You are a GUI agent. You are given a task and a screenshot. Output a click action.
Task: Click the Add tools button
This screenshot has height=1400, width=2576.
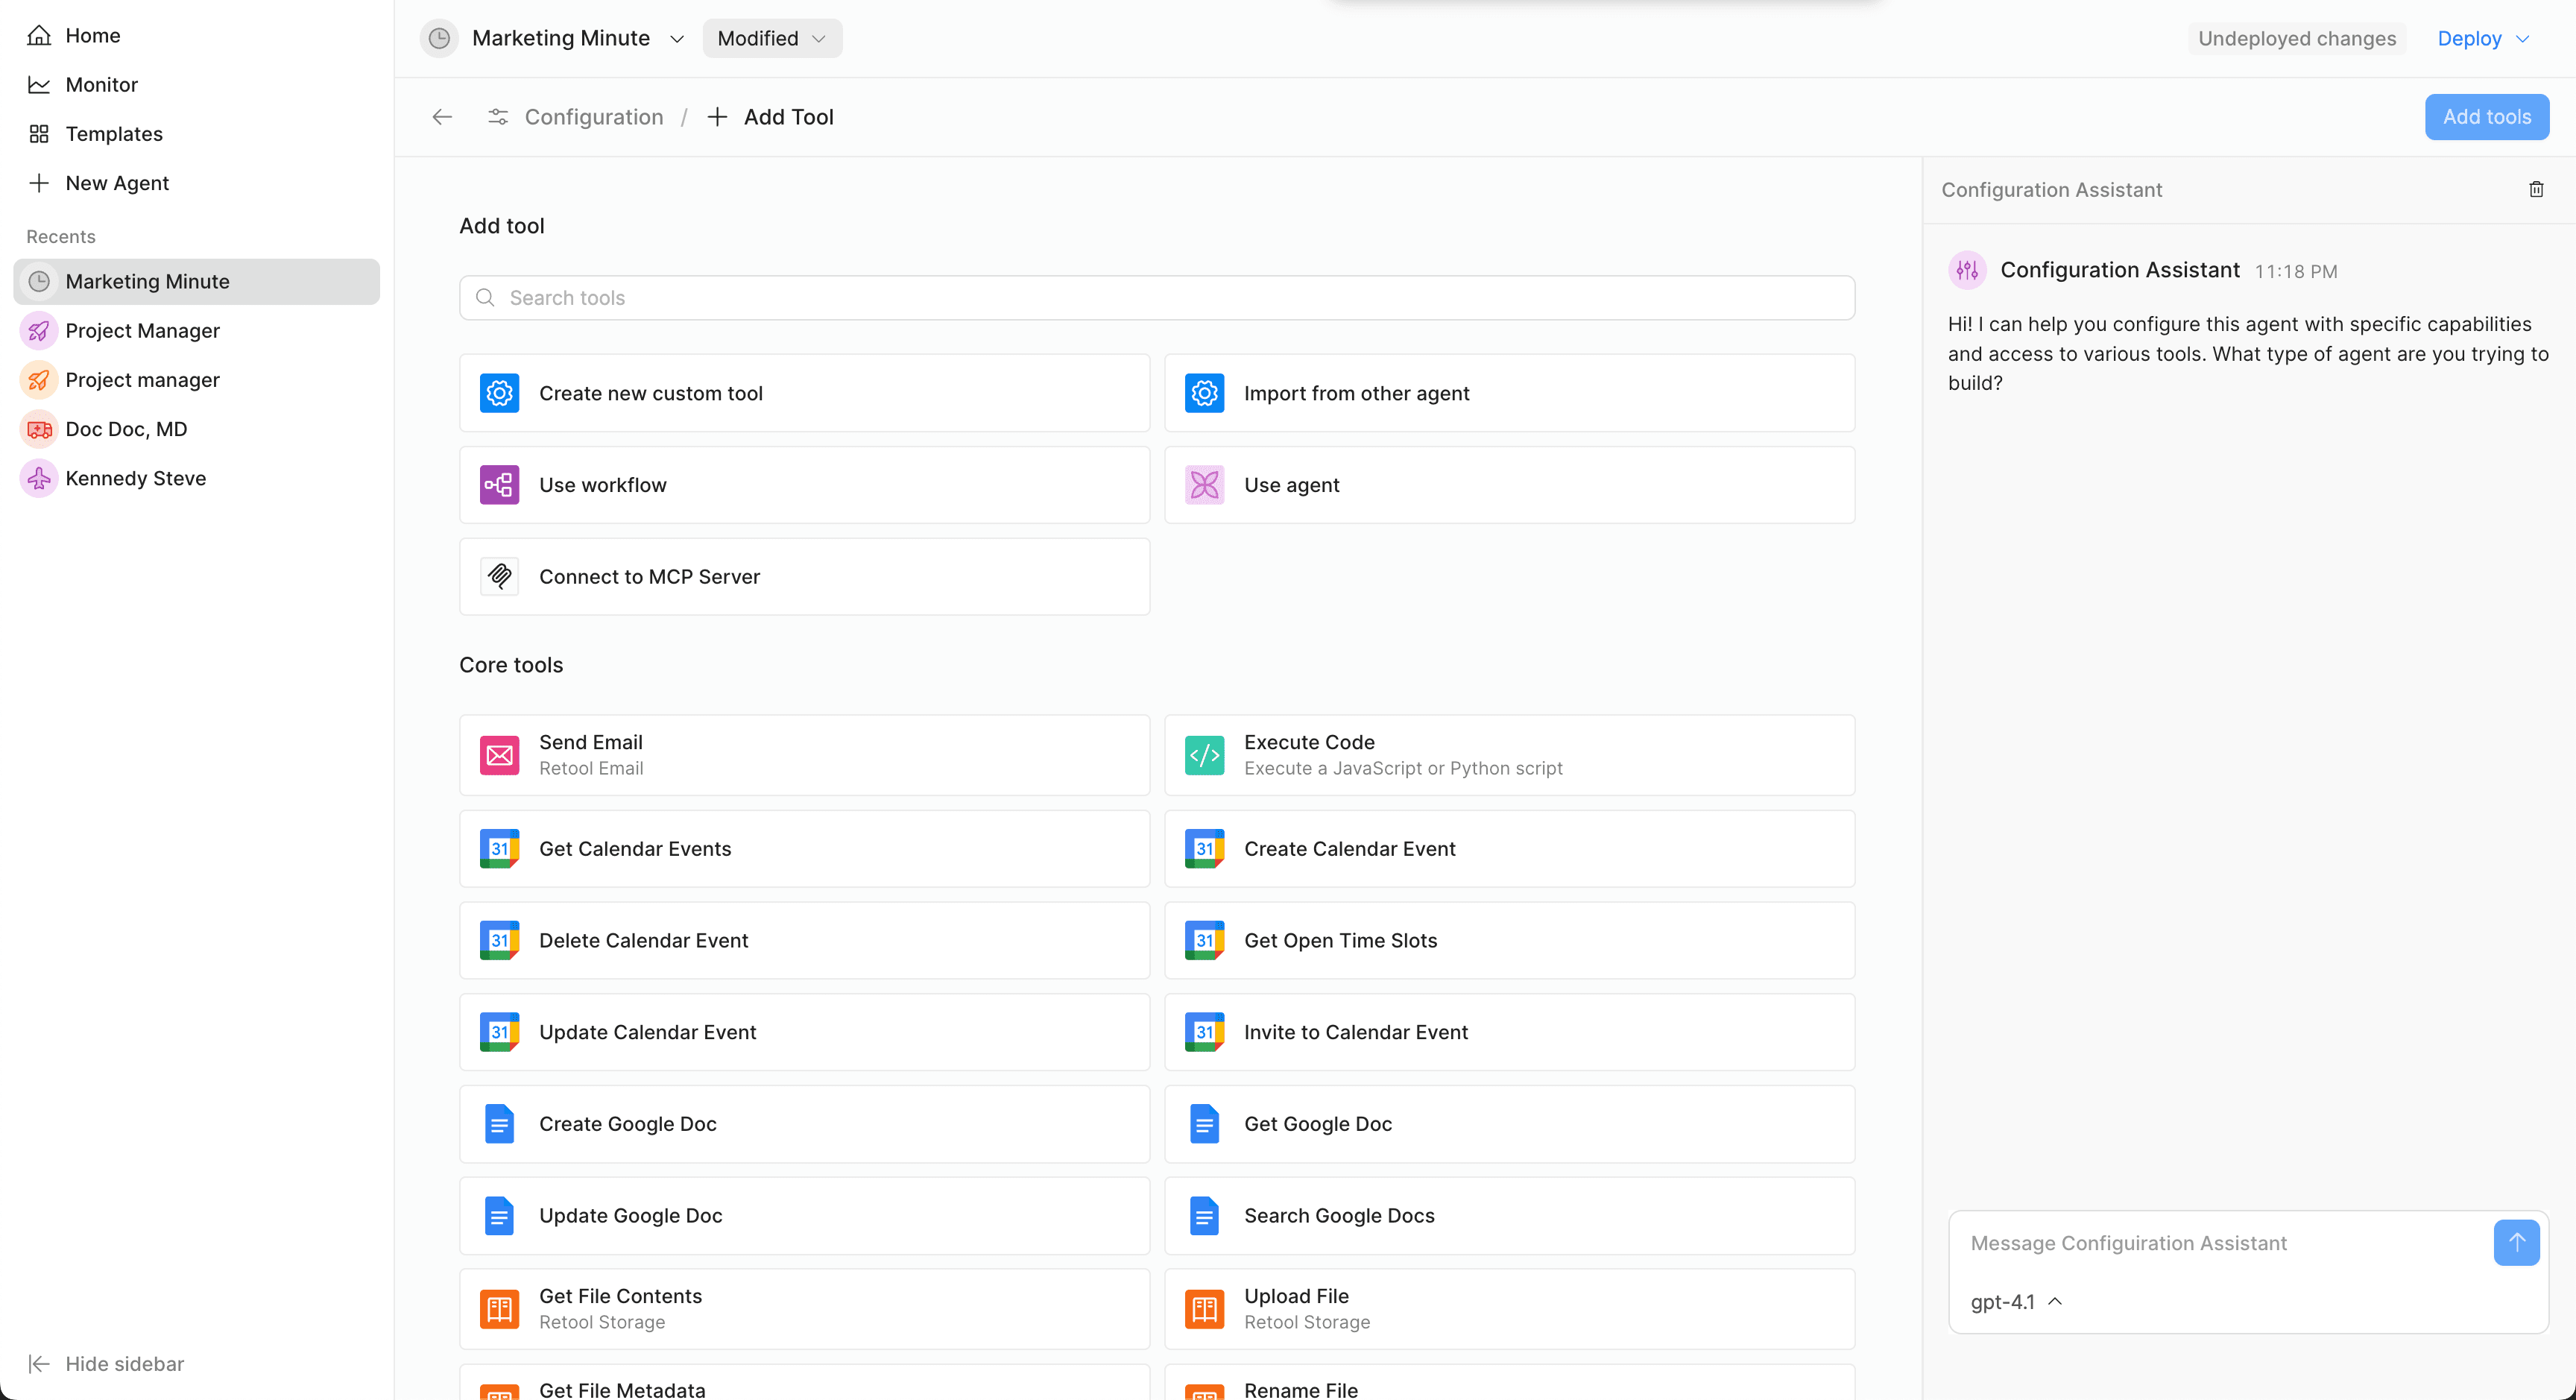click(2486, 117)
